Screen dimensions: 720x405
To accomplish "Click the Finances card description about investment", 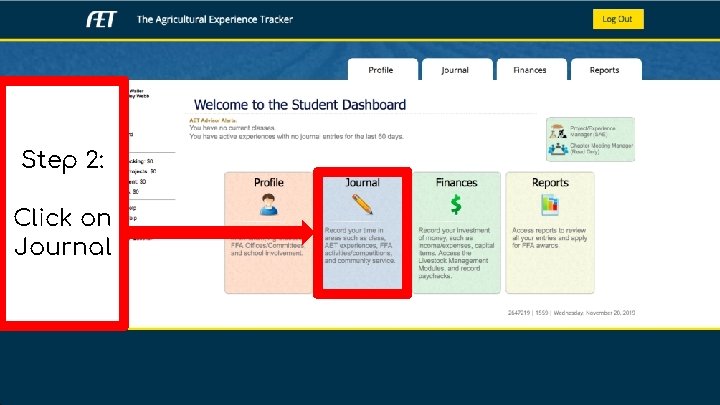I will click(456, 253).
